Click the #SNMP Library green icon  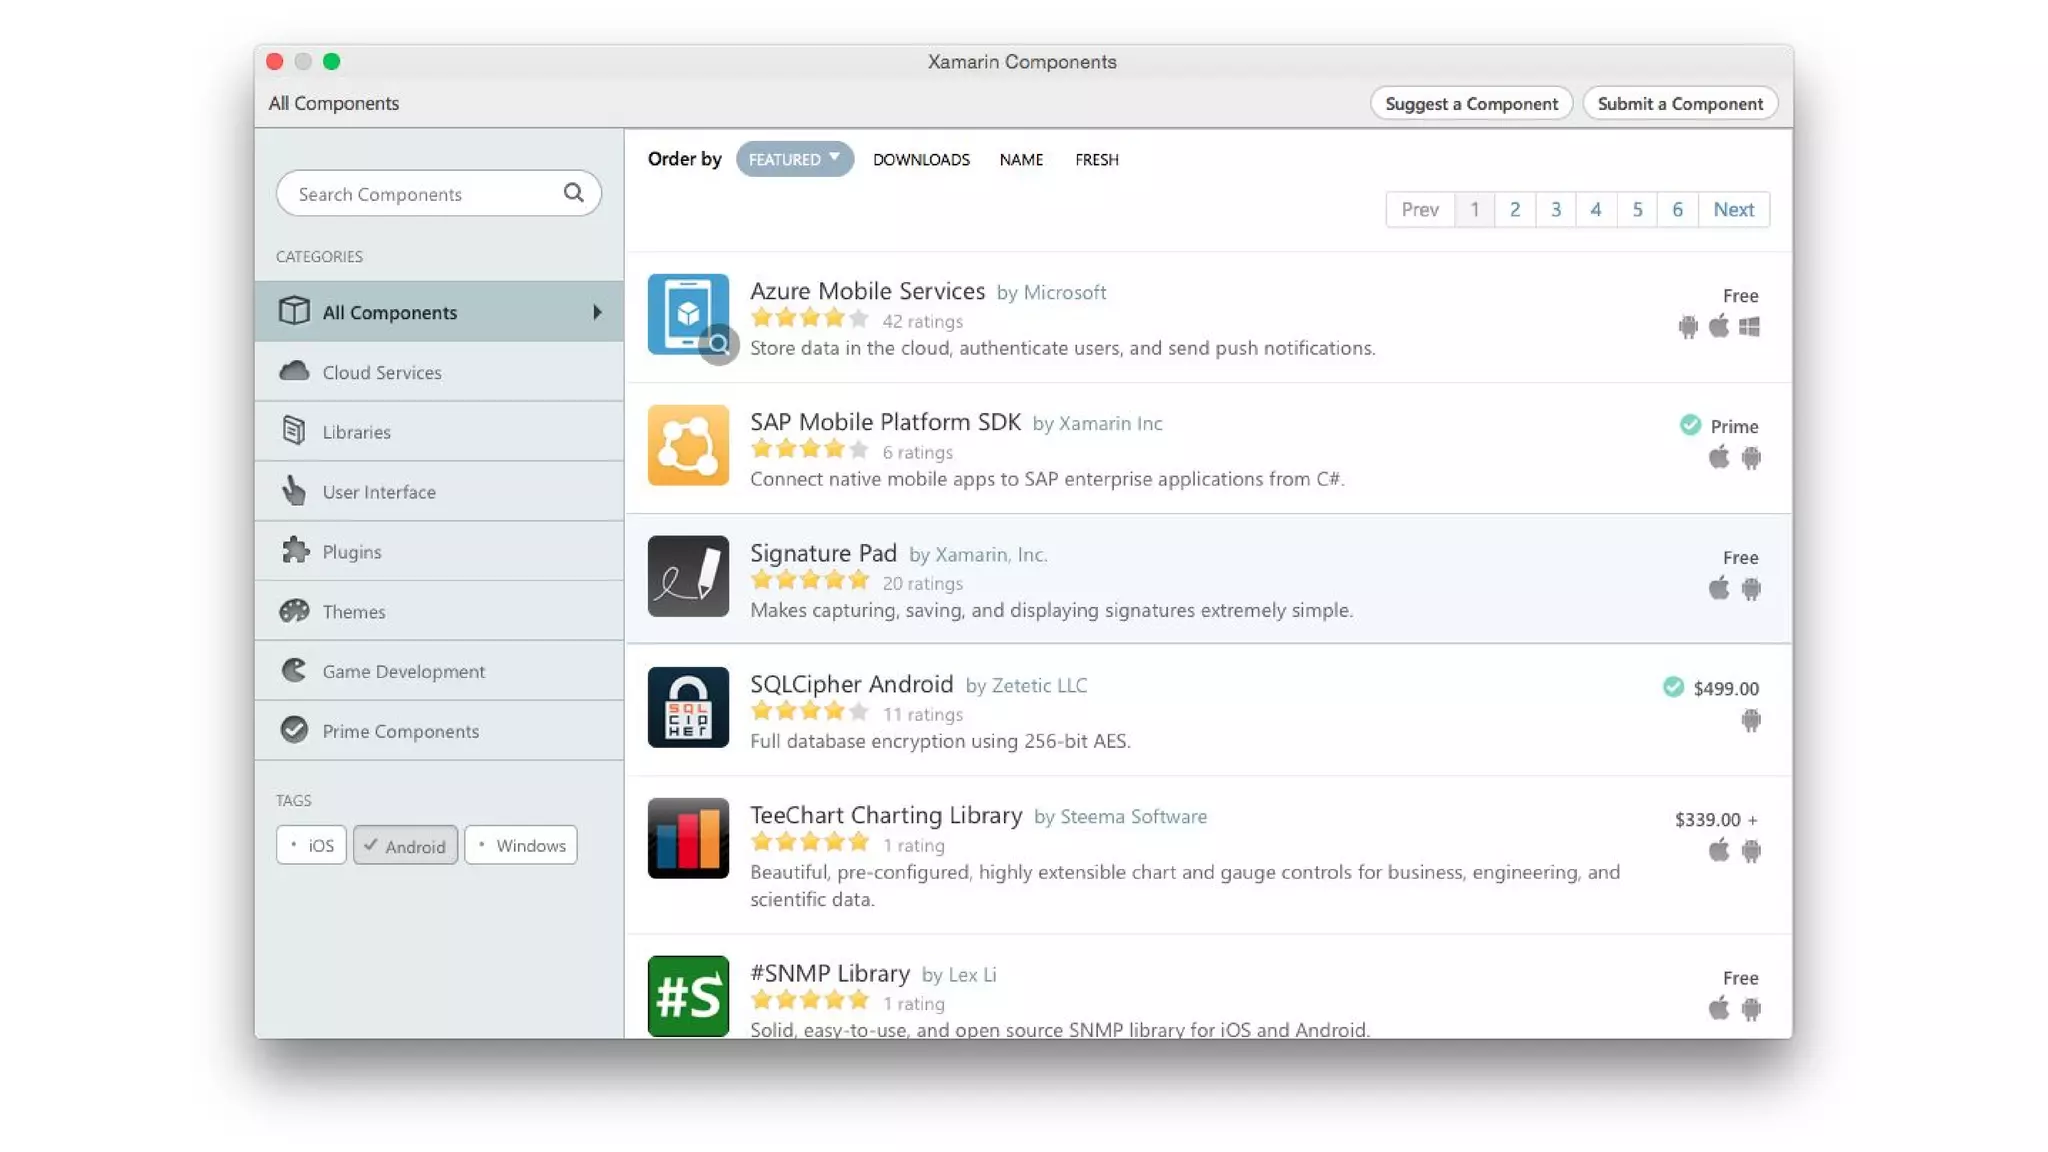click(688, 996)
